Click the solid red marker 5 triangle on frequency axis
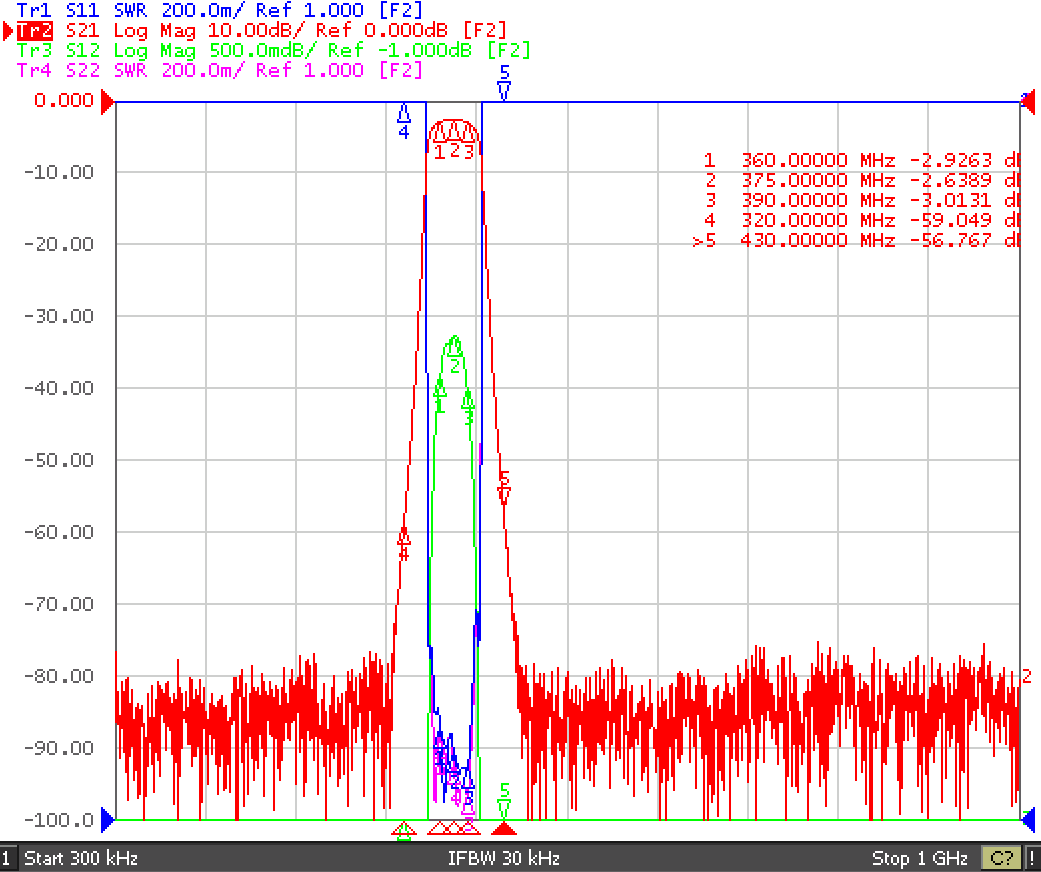Viewport: 1041px width, 872px height. [504, 828]
